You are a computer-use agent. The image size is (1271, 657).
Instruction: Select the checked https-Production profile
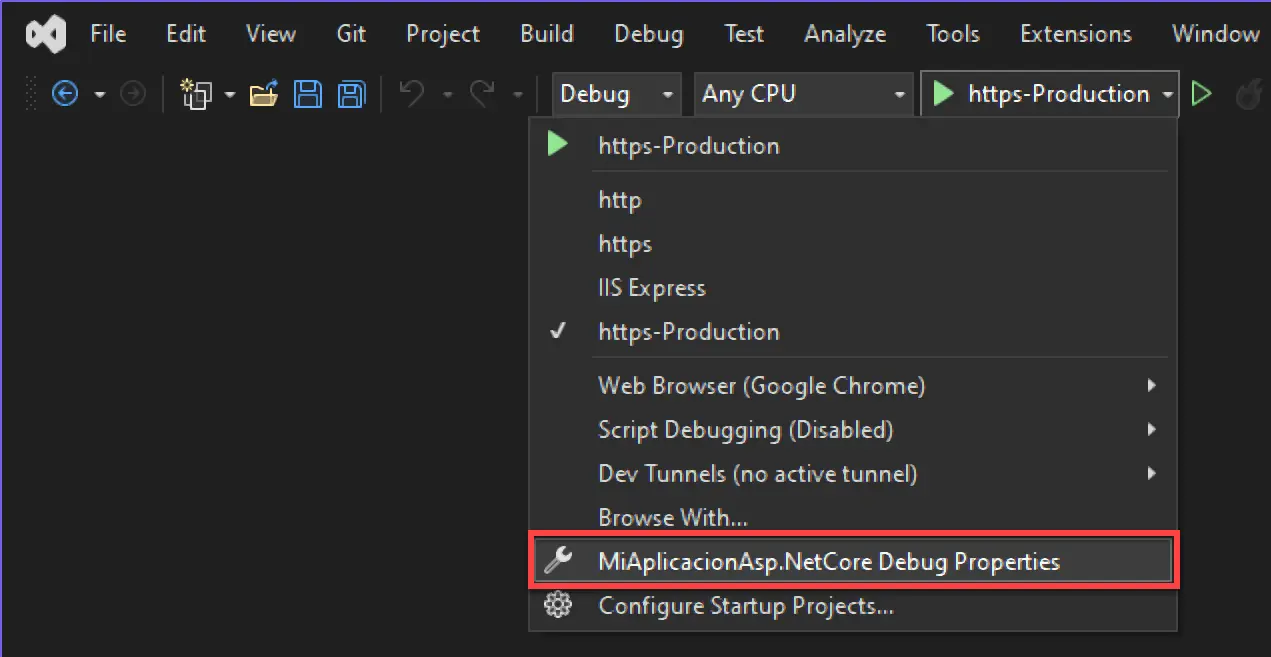688,331
